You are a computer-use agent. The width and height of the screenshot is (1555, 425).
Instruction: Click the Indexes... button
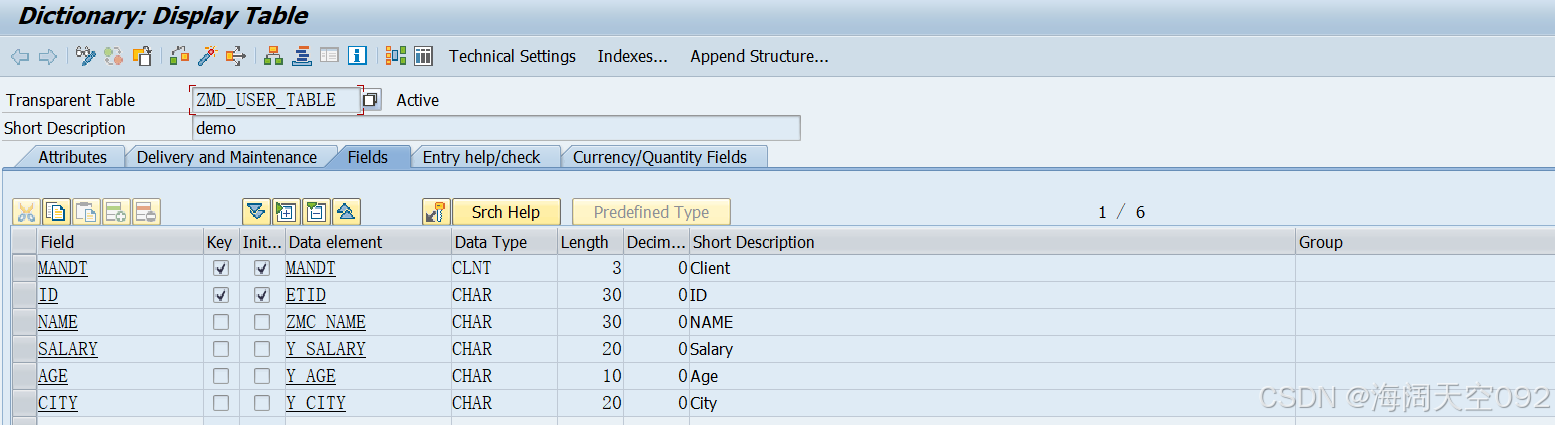point(633,56)
